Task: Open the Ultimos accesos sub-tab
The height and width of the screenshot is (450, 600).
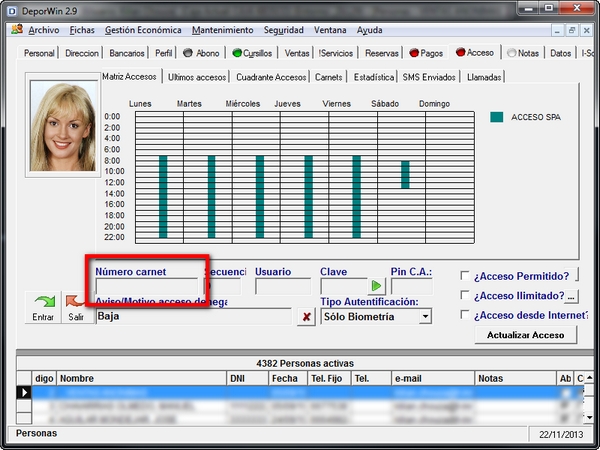Action: pyautogui.click(x=197, y=77)
